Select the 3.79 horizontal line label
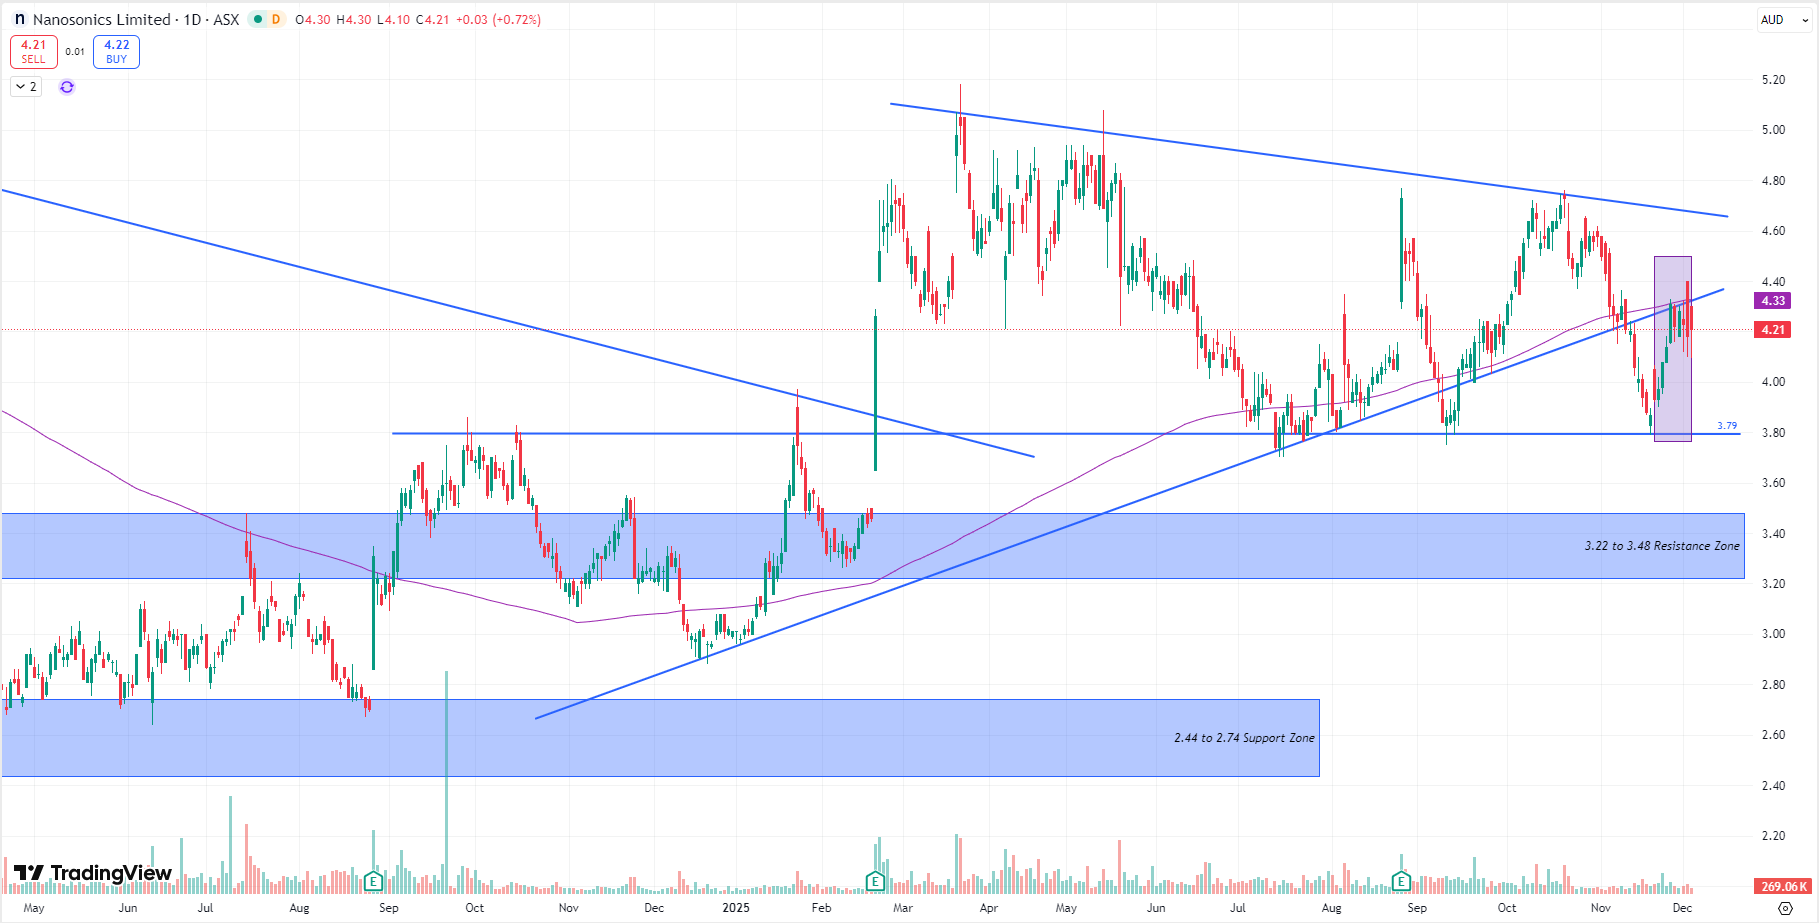 pyautogui.click(x=1726, y=426)
